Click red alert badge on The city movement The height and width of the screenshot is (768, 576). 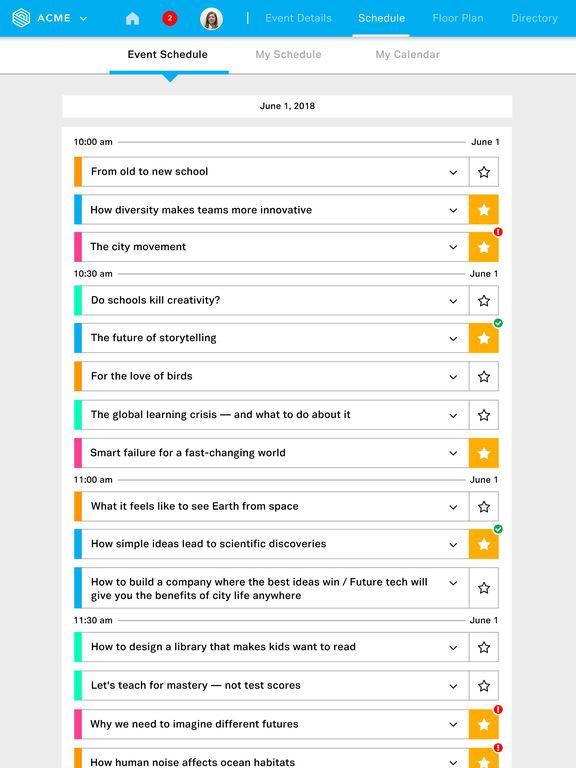tap(498, 232)
